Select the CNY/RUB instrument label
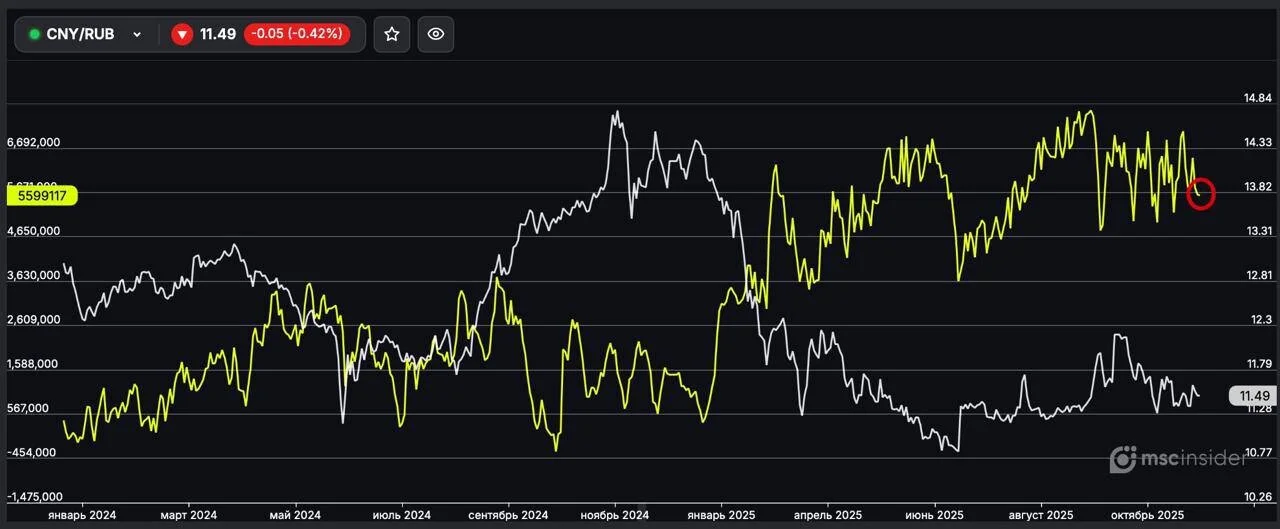The width and height of the screenshot is (1280, 529). click(x=80, y=34)
